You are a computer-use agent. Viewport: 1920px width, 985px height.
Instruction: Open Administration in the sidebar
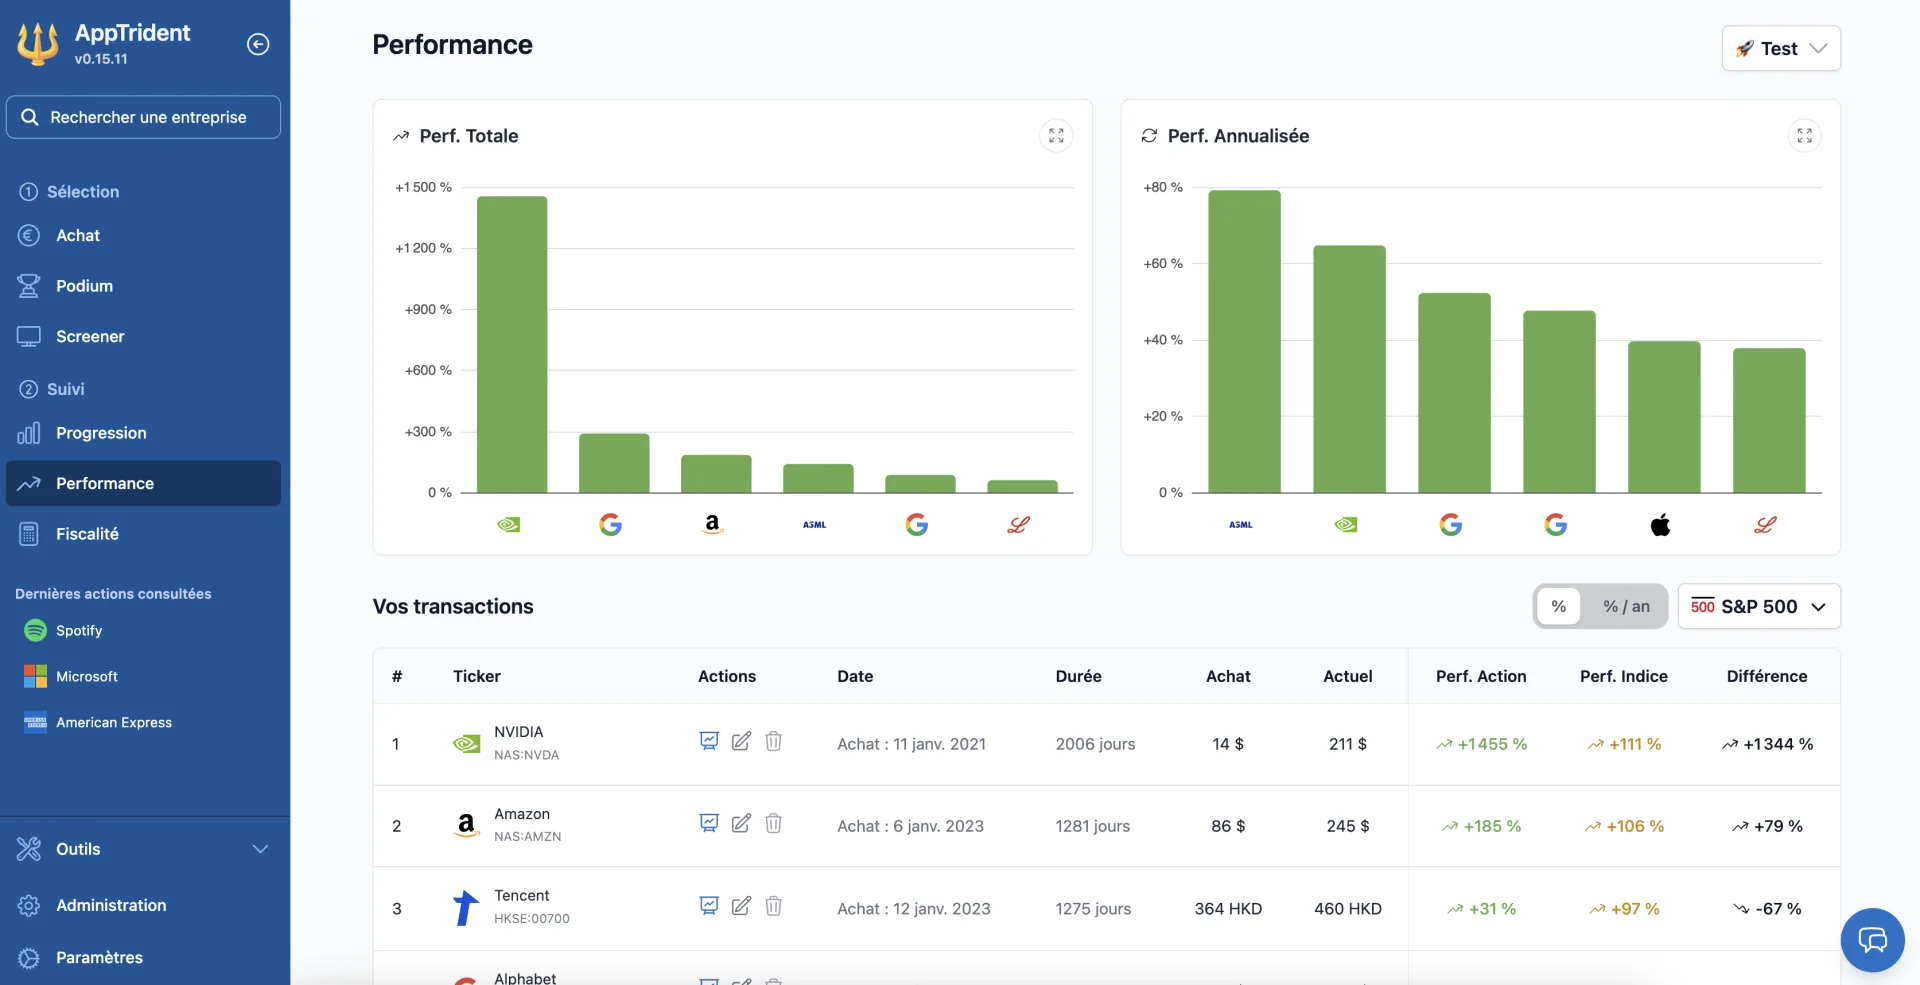[144, 905]
